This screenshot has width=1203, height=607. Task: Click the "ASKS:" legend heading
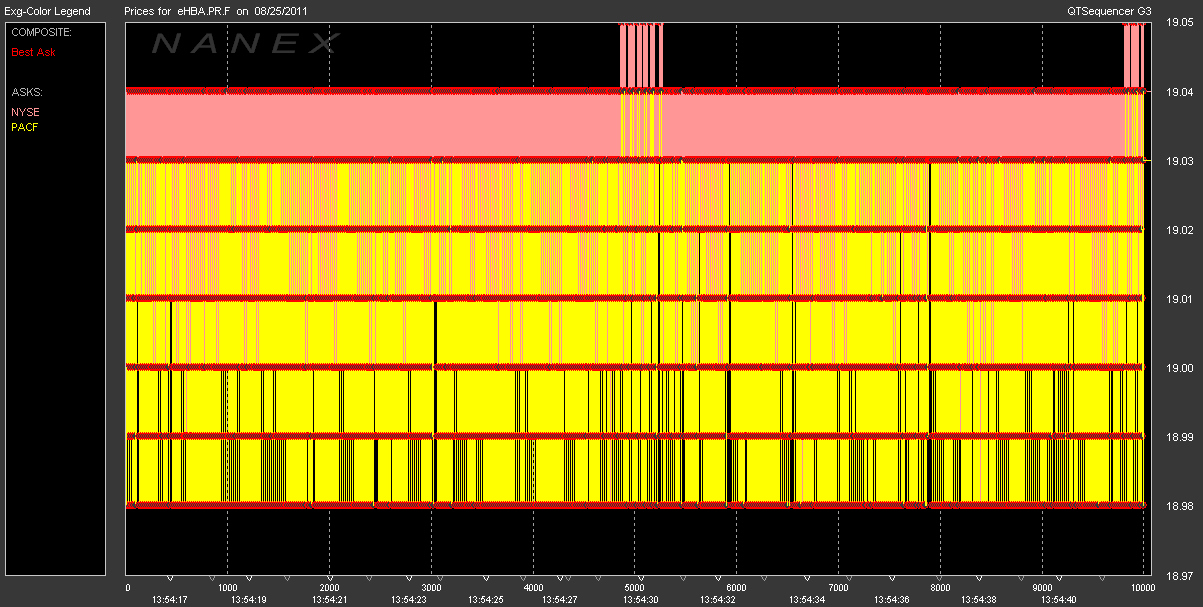coord(26,92)
